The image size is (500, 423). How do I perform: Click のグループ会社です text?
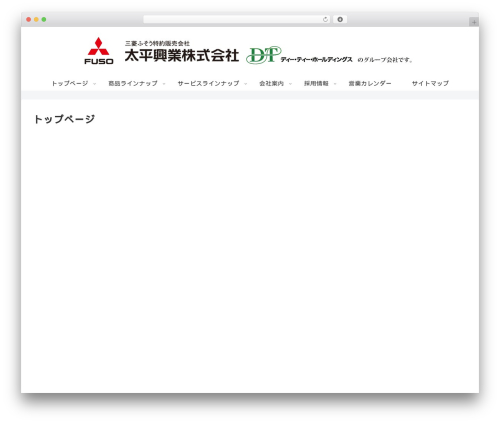(x=385, y=60)
